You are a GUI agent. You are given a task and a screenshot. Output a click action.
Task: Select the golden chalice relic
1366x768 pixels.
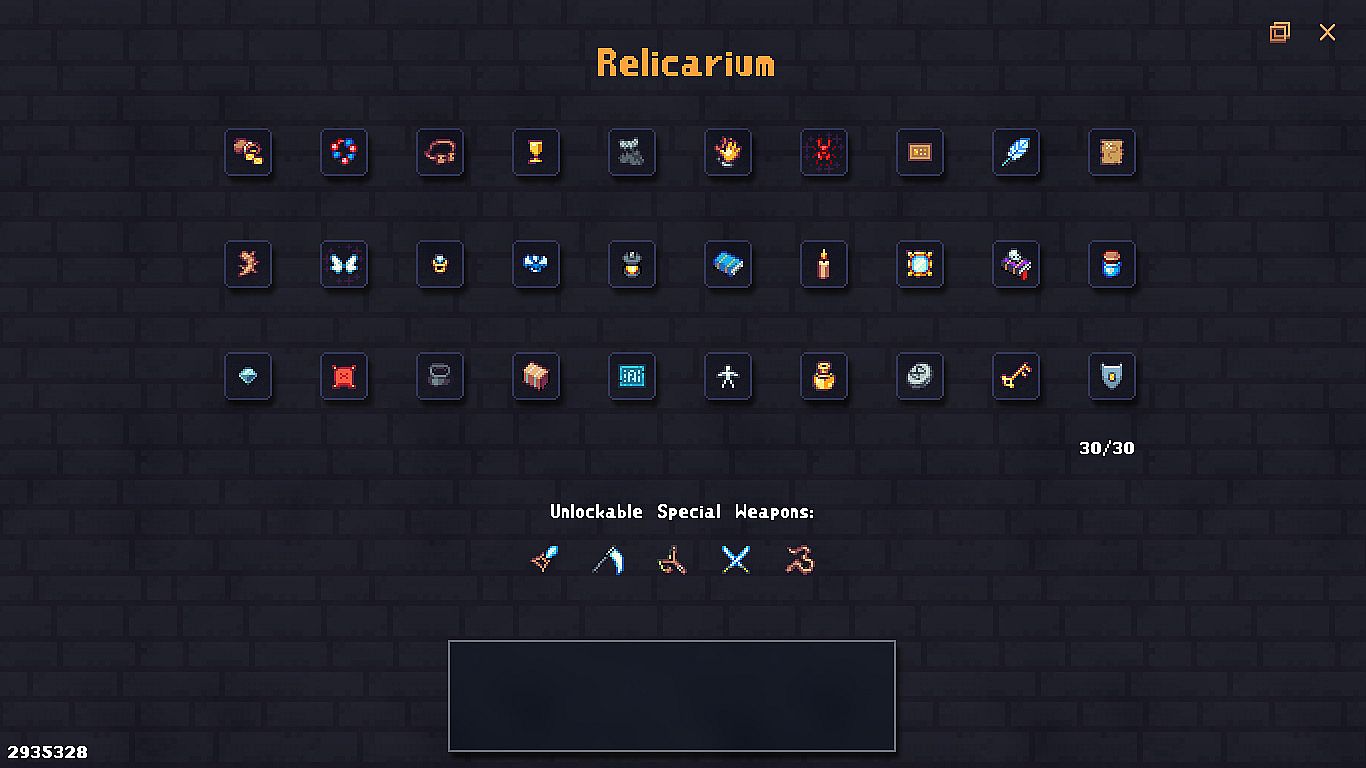[x=536, y=152]
